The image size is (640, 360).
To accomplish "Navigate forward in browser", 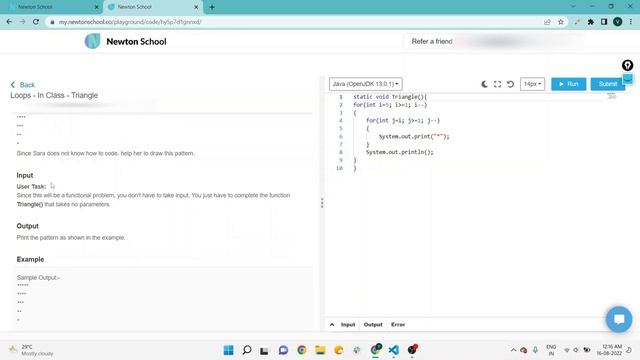I will [22, 22].
